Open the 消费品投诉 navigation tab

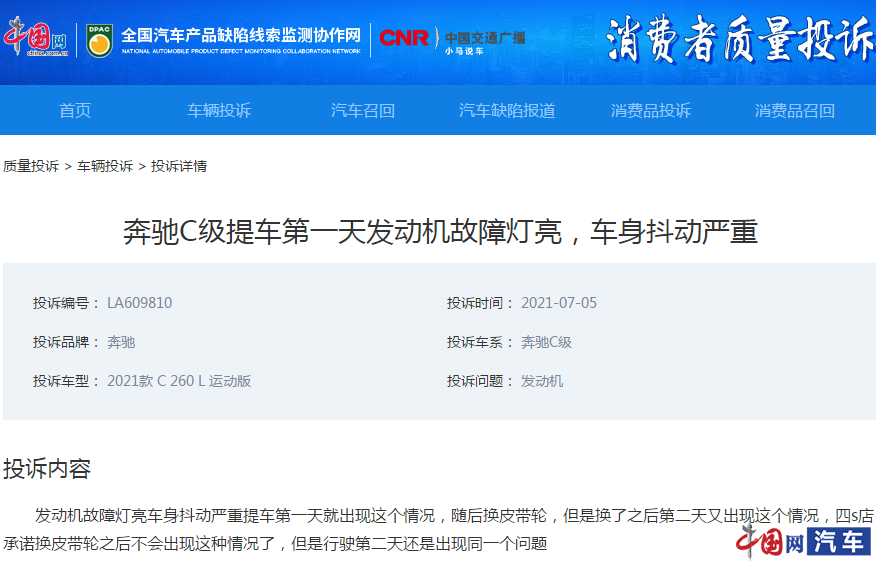click(651, 110)
